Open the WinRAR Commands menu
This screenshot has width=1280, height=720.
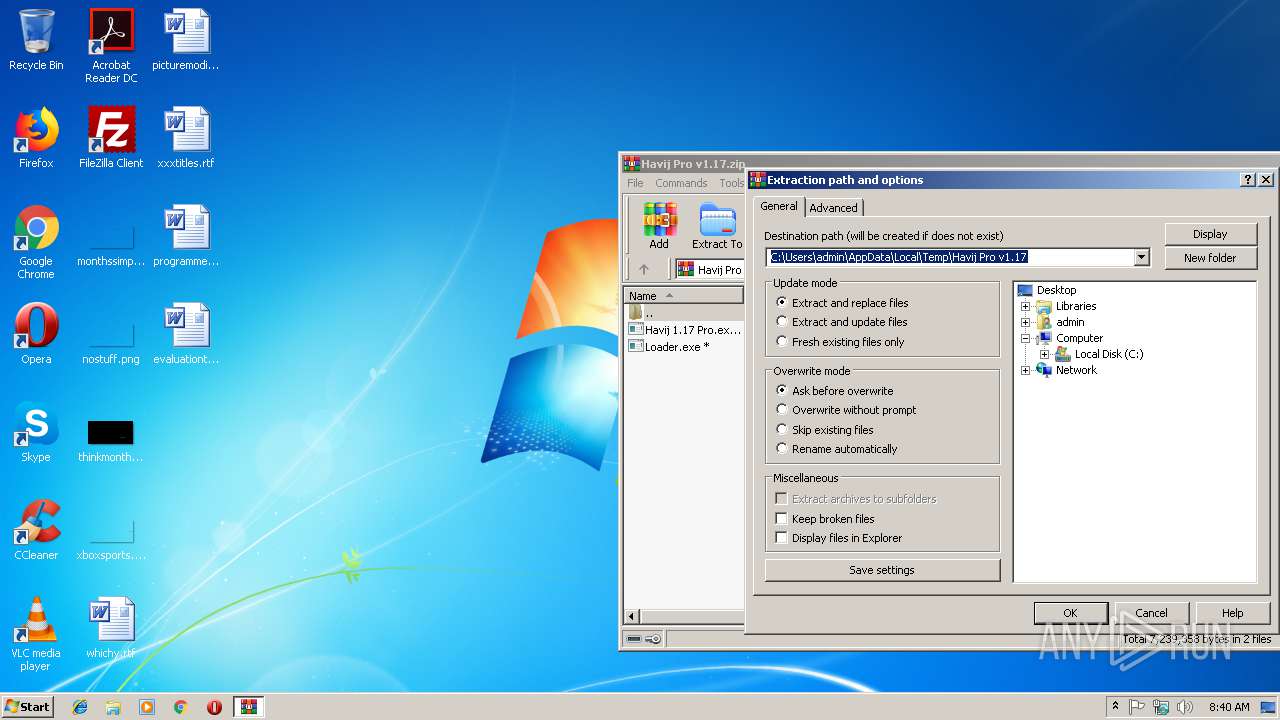pos(681,183)
